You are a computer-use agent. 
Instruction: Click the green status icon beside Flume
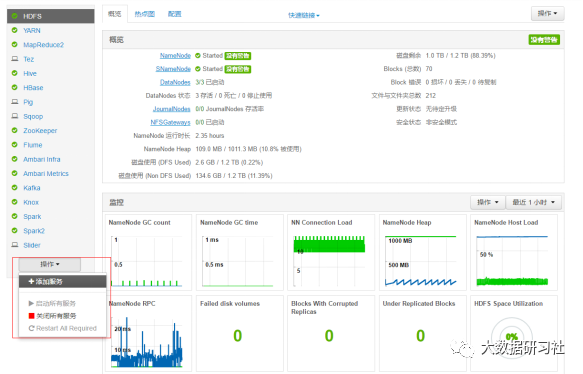[15, 145]
